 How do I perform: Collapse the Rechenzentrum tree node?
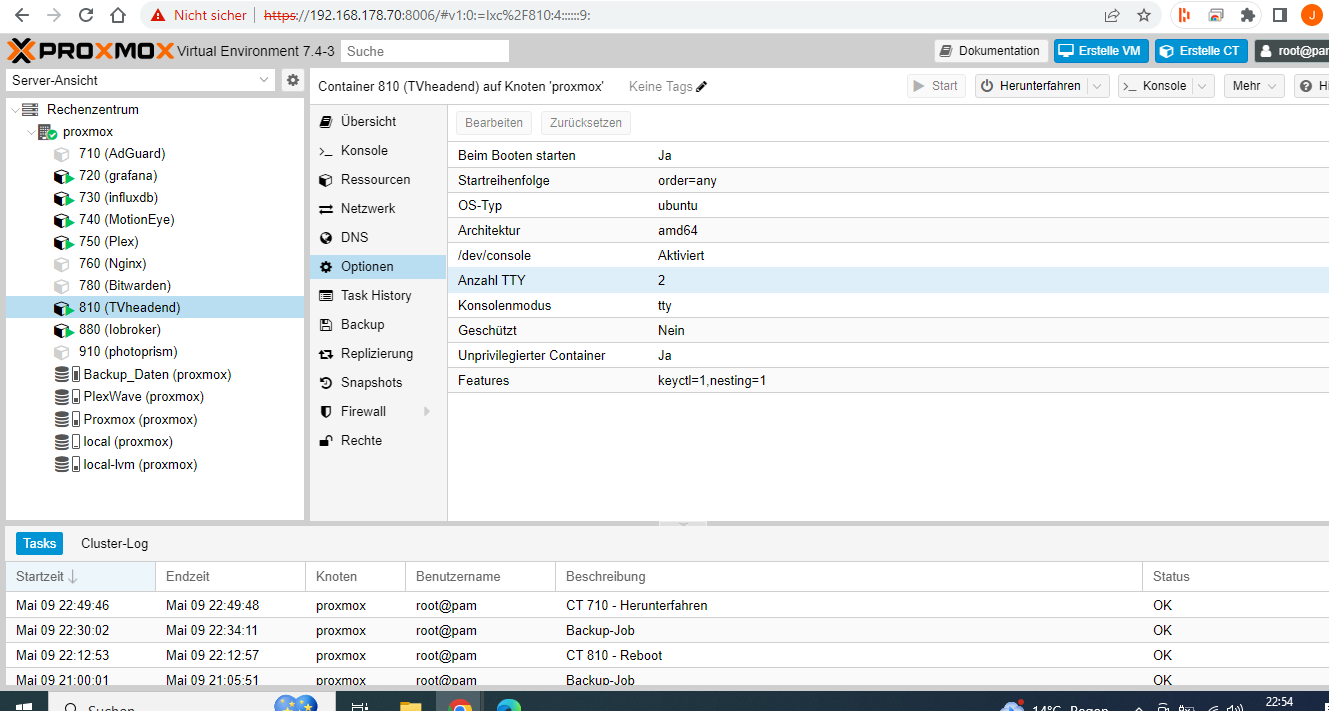click(x=14, y=109)
